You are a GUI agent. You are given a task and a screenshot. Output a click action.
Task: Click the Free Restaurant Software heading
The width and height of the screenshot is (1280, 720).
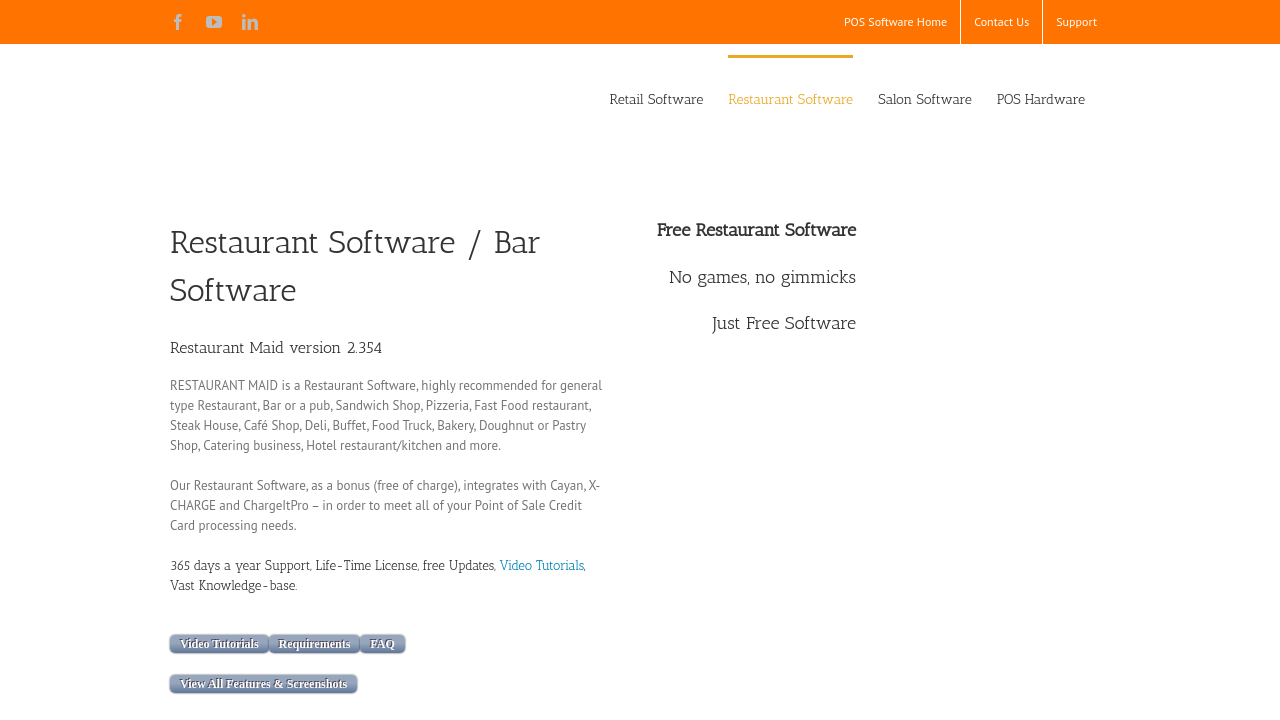pyautogui.click(x=756, y=230)
